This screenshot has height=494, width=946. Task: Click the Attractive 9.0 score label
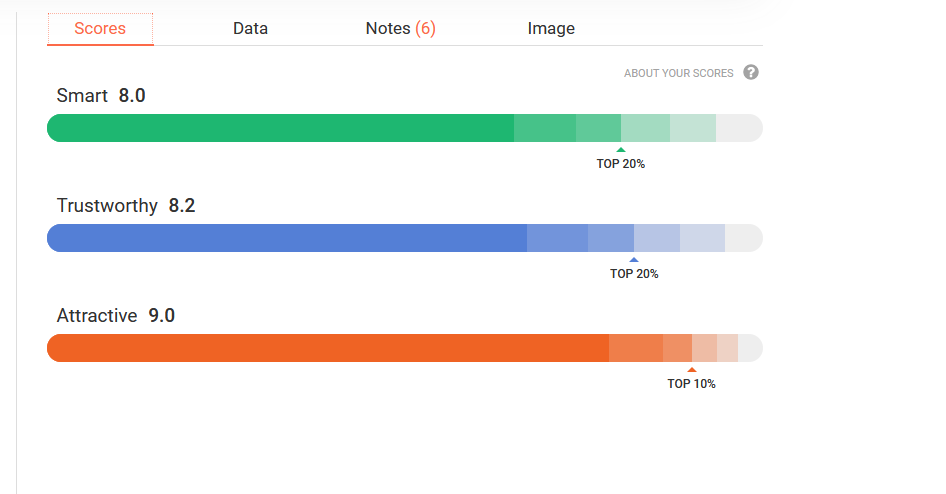click(x=116, y=315)
